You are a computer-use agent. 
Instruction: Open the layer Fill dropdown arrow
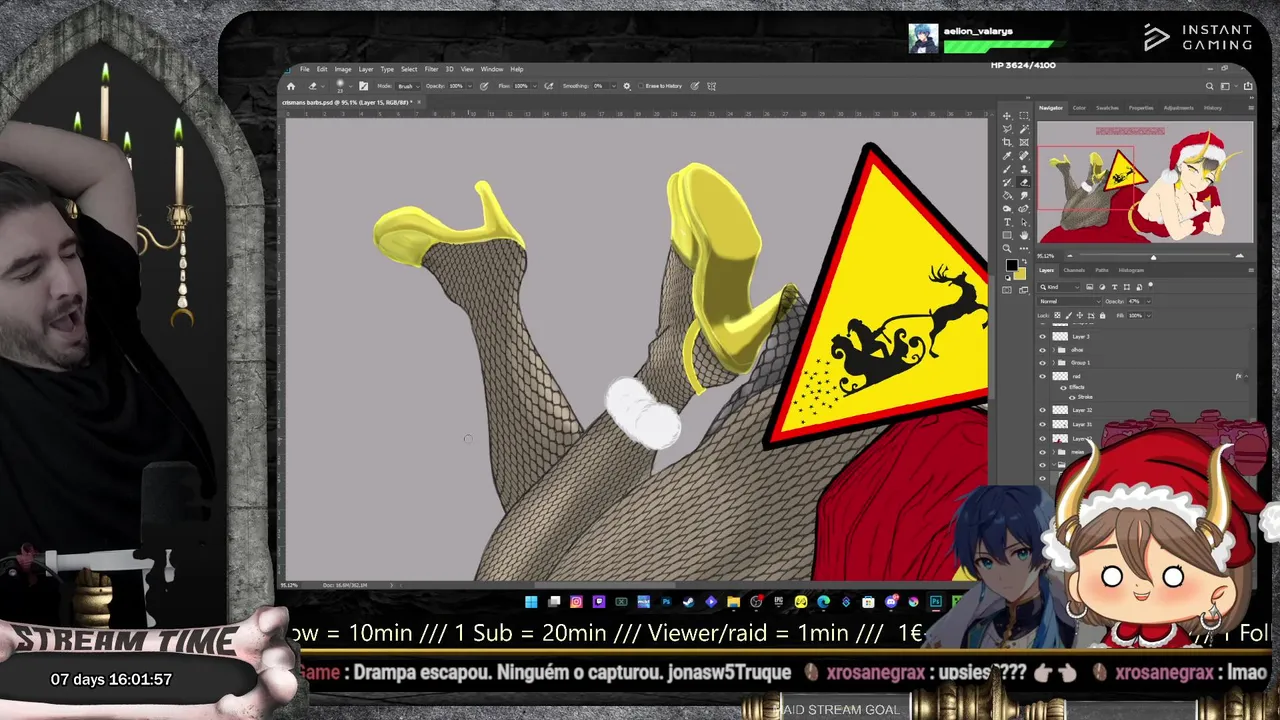(1149, 316)
